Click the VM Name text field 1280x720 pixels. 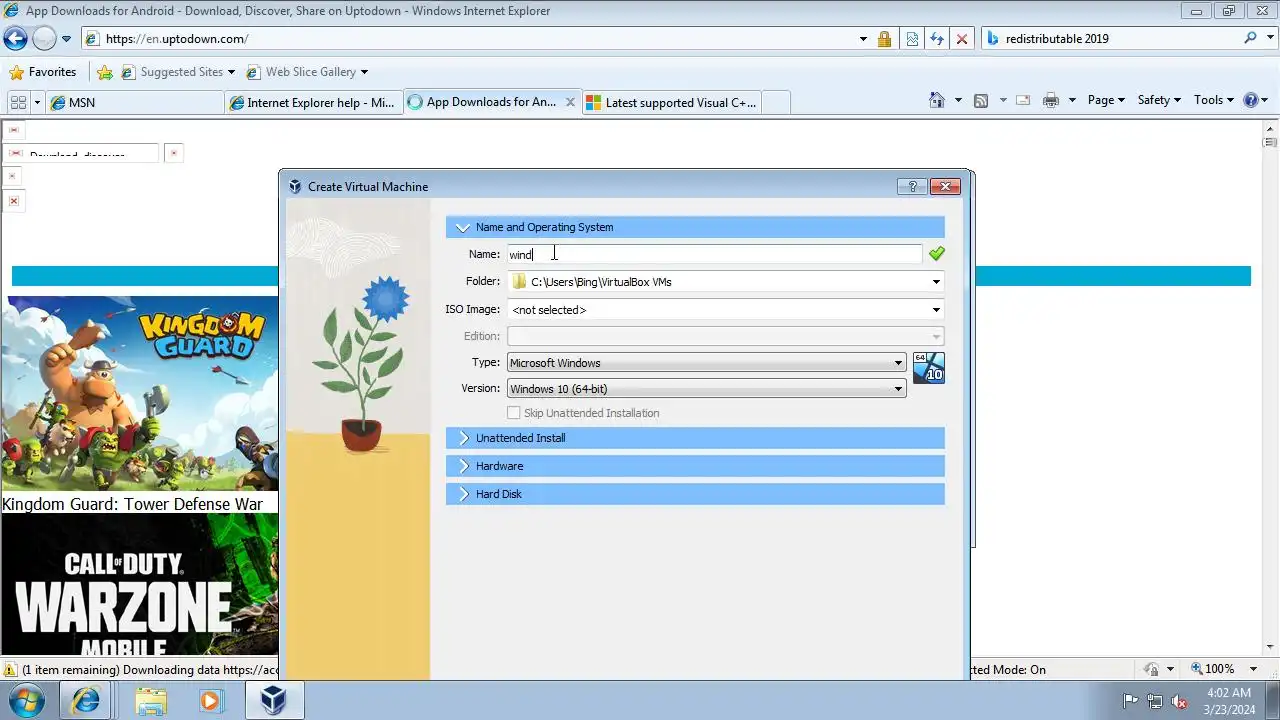coord(715,254)
